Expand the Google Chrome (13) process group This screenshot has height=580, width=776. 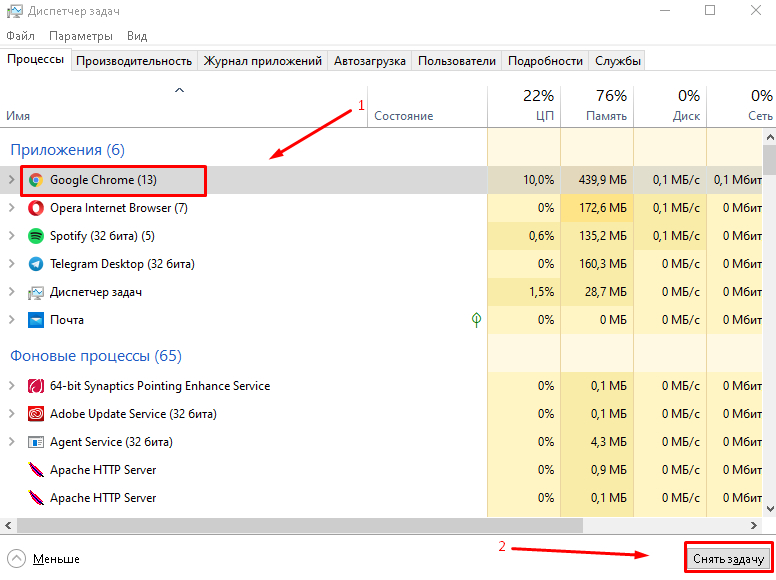pyautogui.click(x=11, y=180)
